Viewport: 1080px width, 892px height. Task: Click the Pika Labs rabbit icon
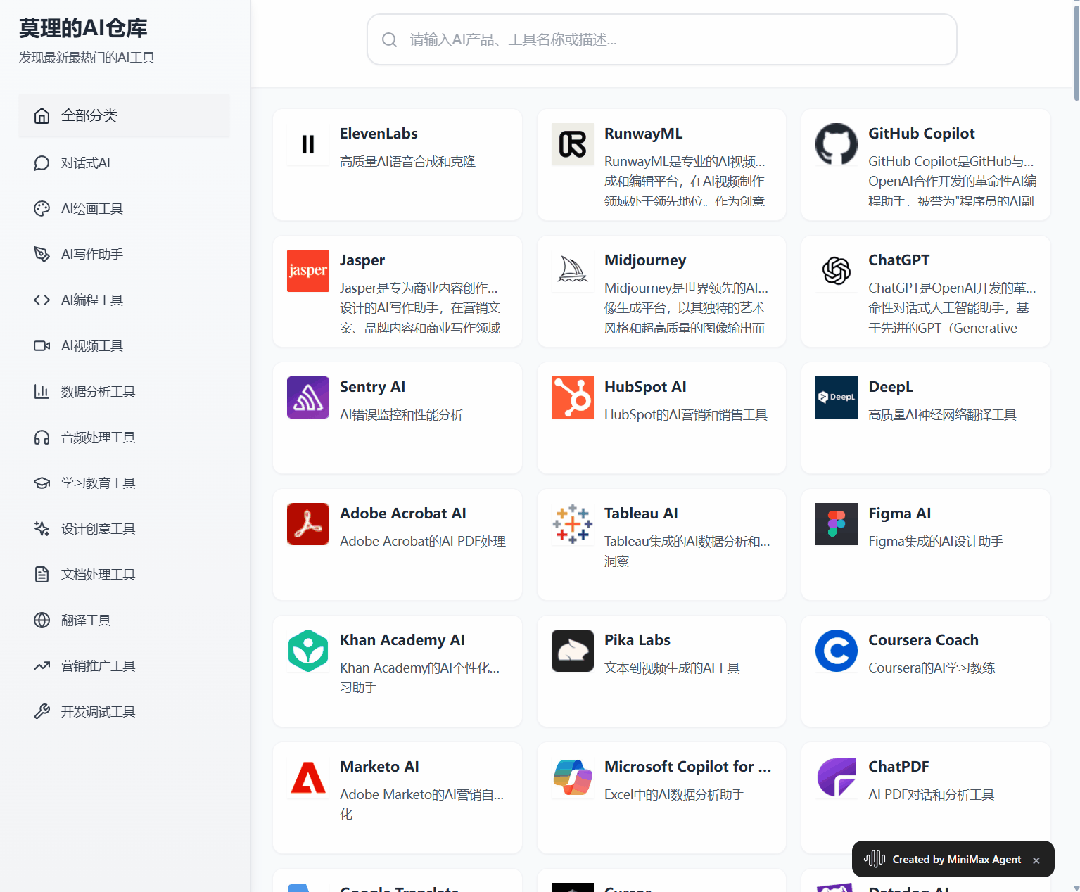(572, 651)
